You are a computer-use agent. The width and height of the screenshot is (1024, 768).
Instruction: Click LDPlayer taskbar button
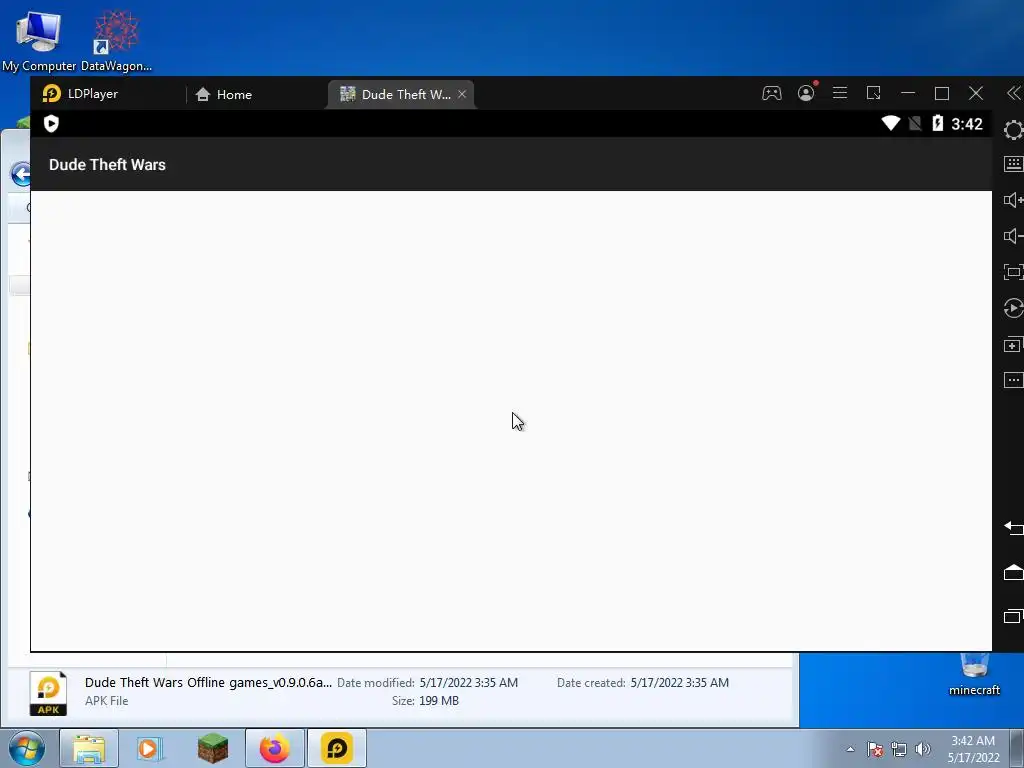pos(337,748)
